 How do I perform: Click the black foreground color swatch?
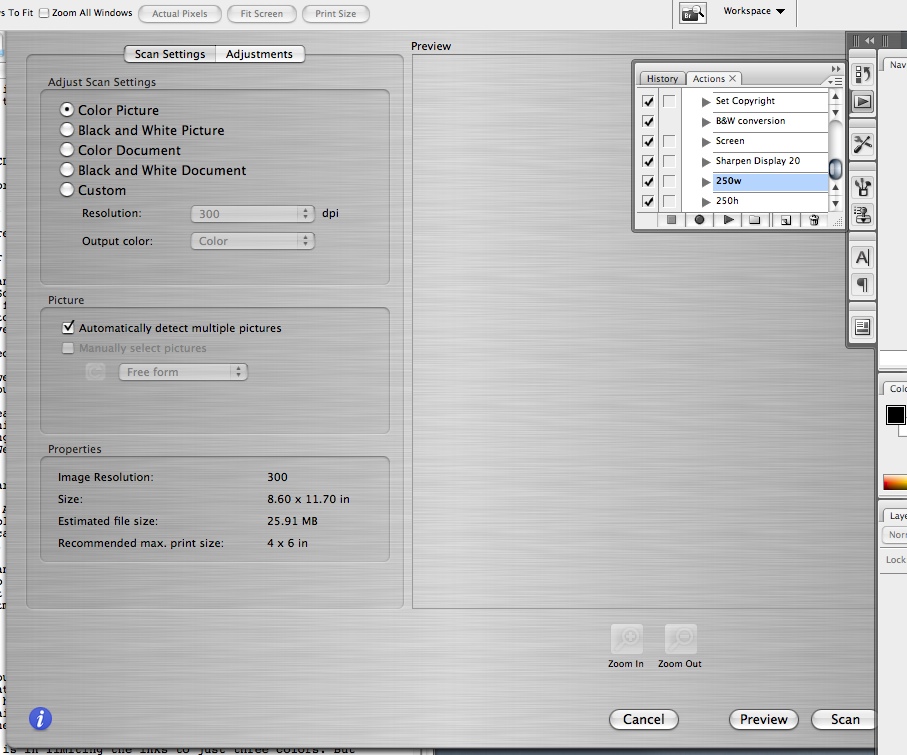click(x=894, y=415)
